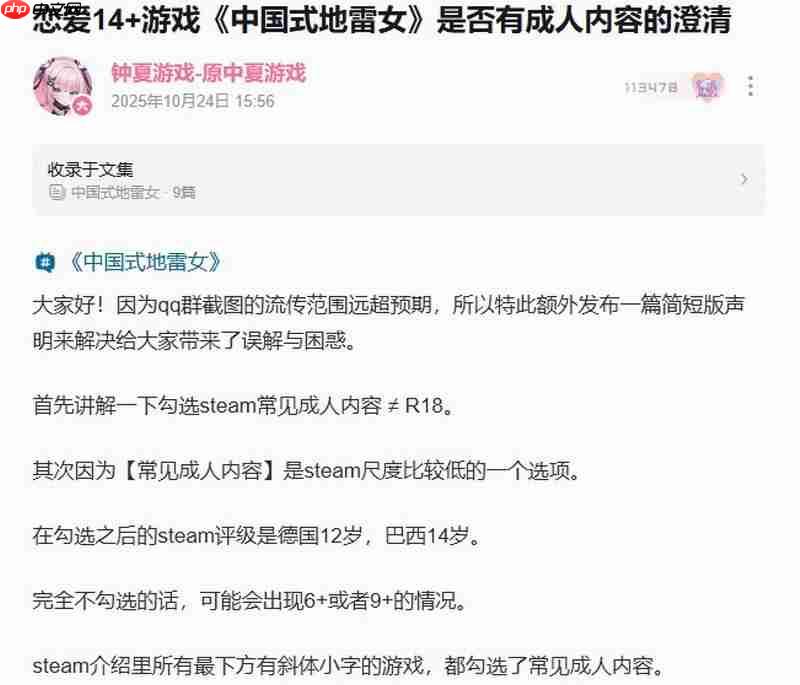Click the post timestamp 2025年10月24日 15:56
800x685 pixels.
[193, 101]
